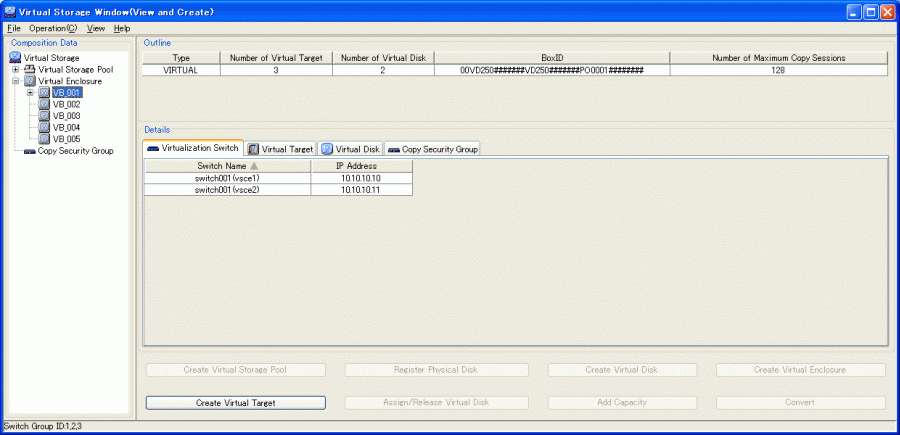The height and width of the screenshot is (435, 900).
Task: Open the Operation menu
Action: click(52, 28)
